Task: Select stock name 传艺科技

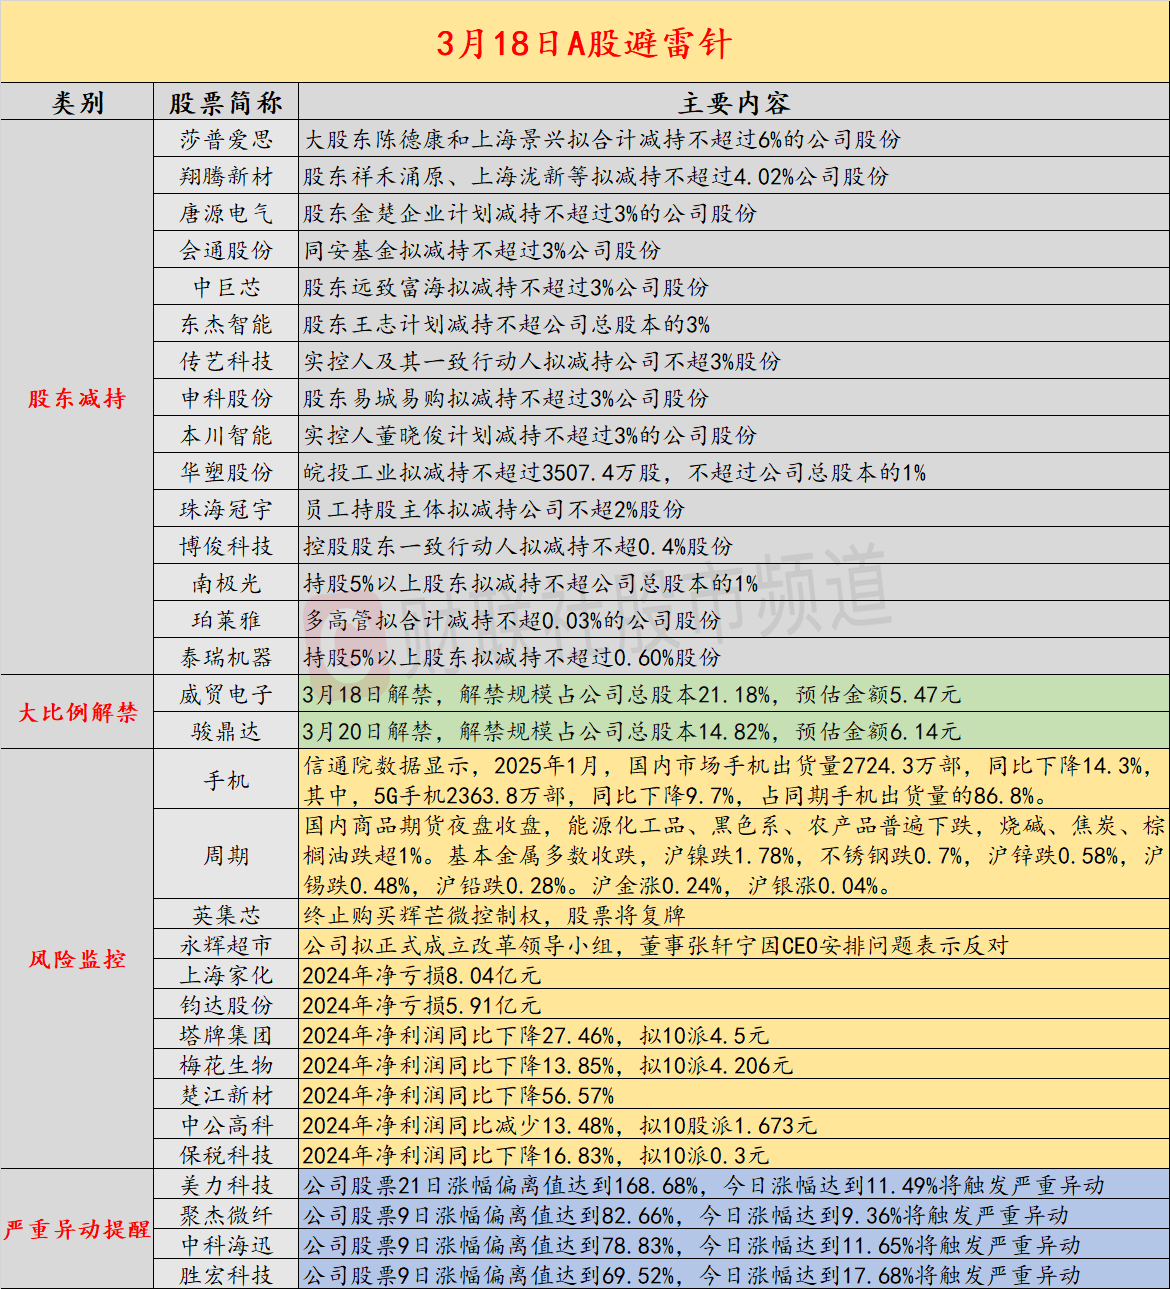Action: 226,361
